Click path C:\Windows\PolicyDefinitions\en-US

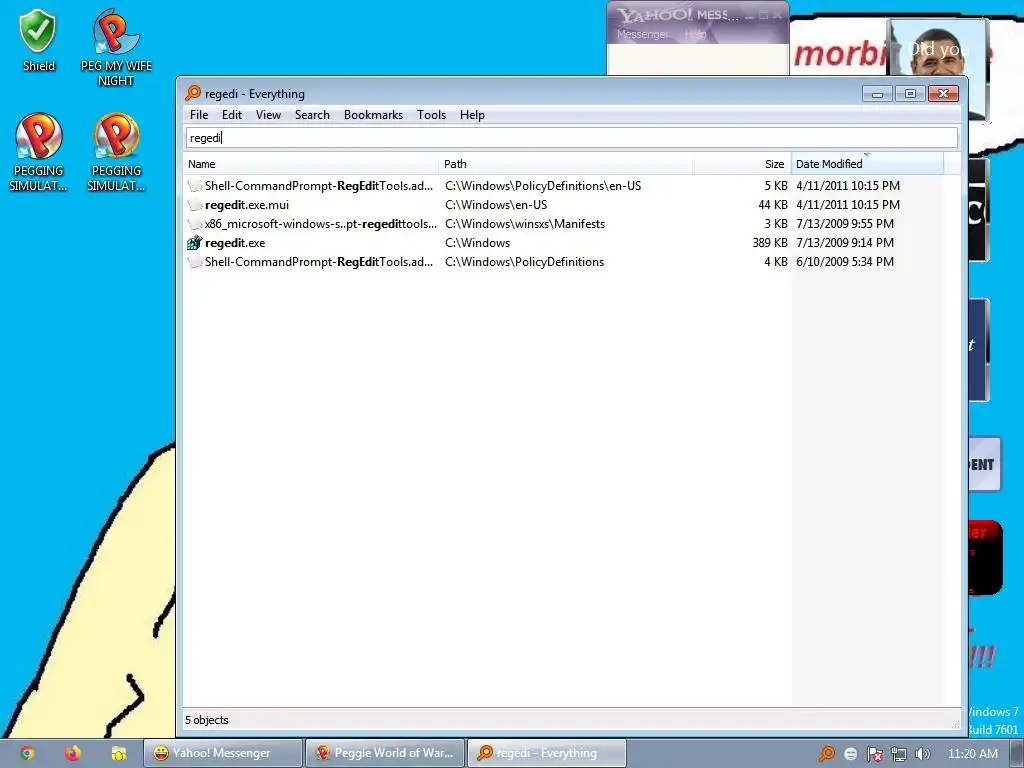point(543,186)
